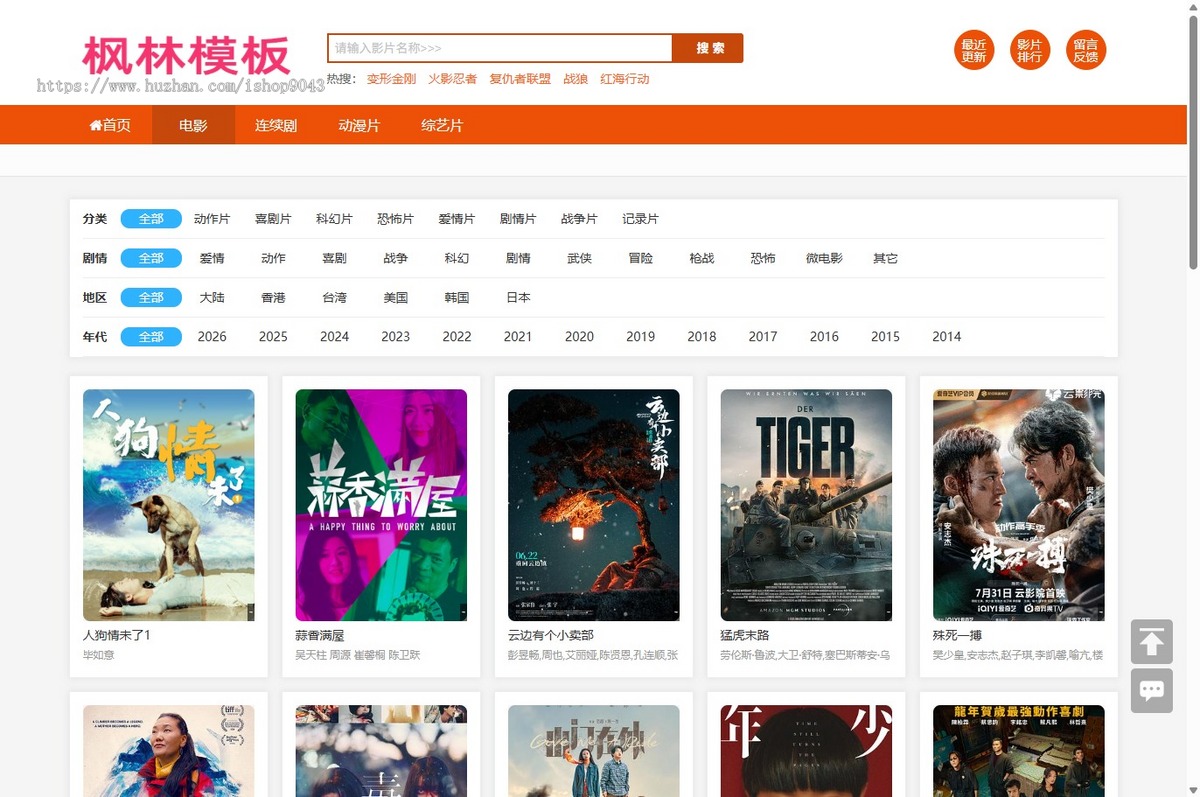Open the 蒜香满屋 movie poster
The width and height of the screenshot is (1200, 797).
381,505
